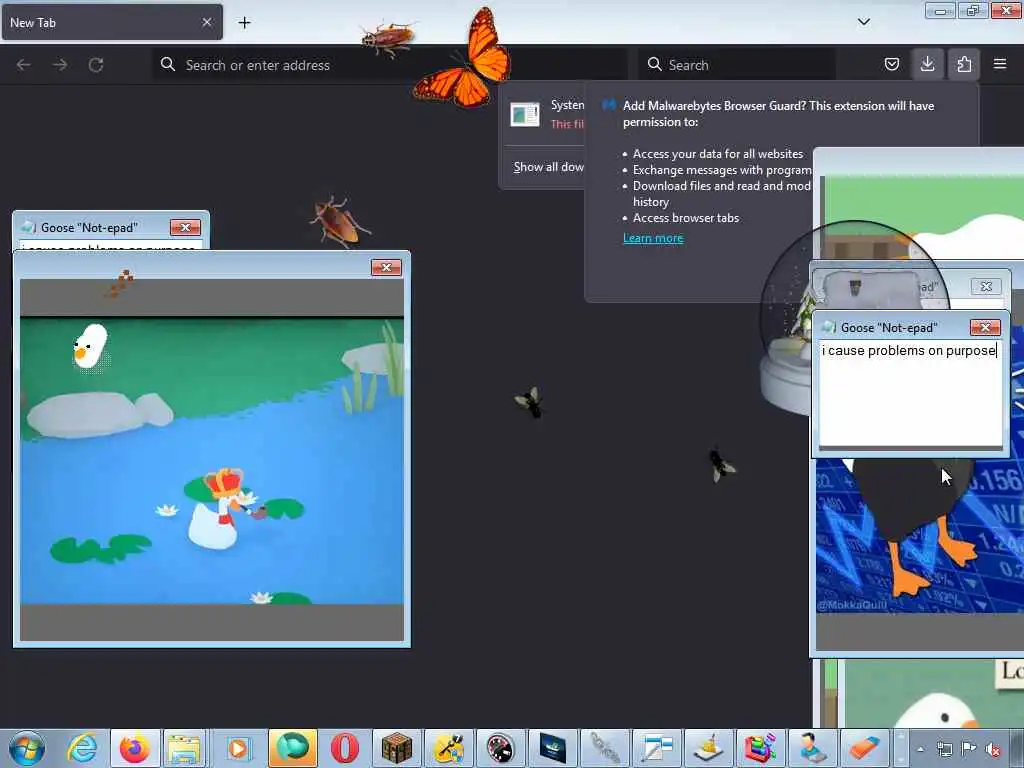
Task: Select the New Tab tab
Action: [x=112, y=22]
